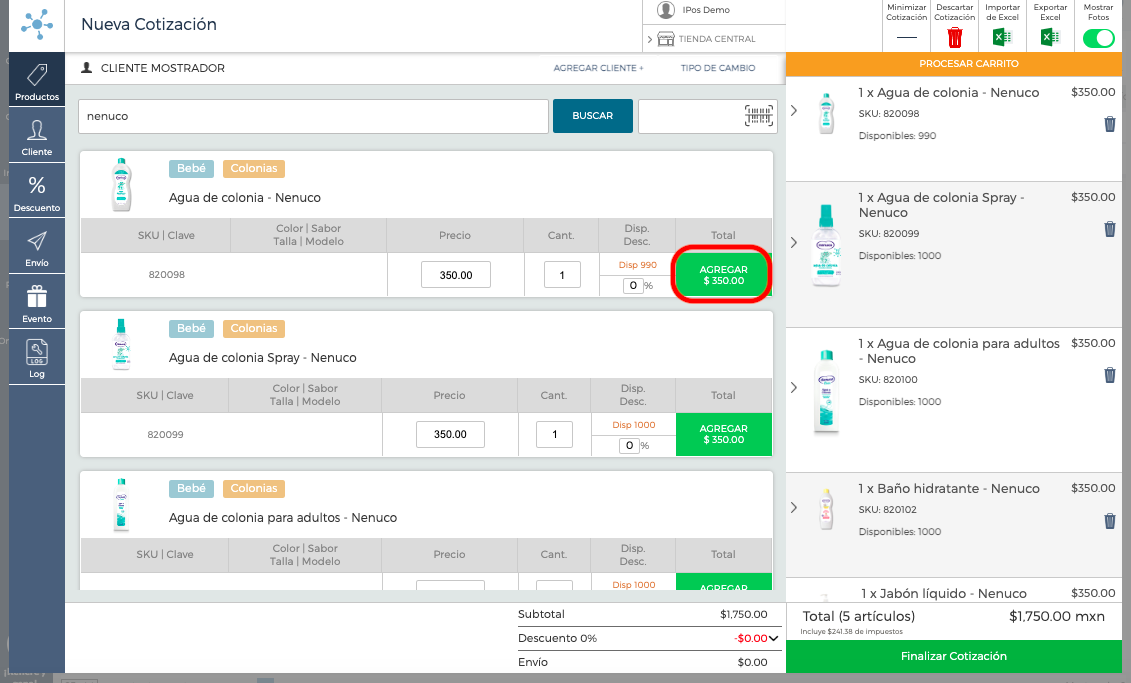Click quantity field of SKU 820098

coord(562,275)
